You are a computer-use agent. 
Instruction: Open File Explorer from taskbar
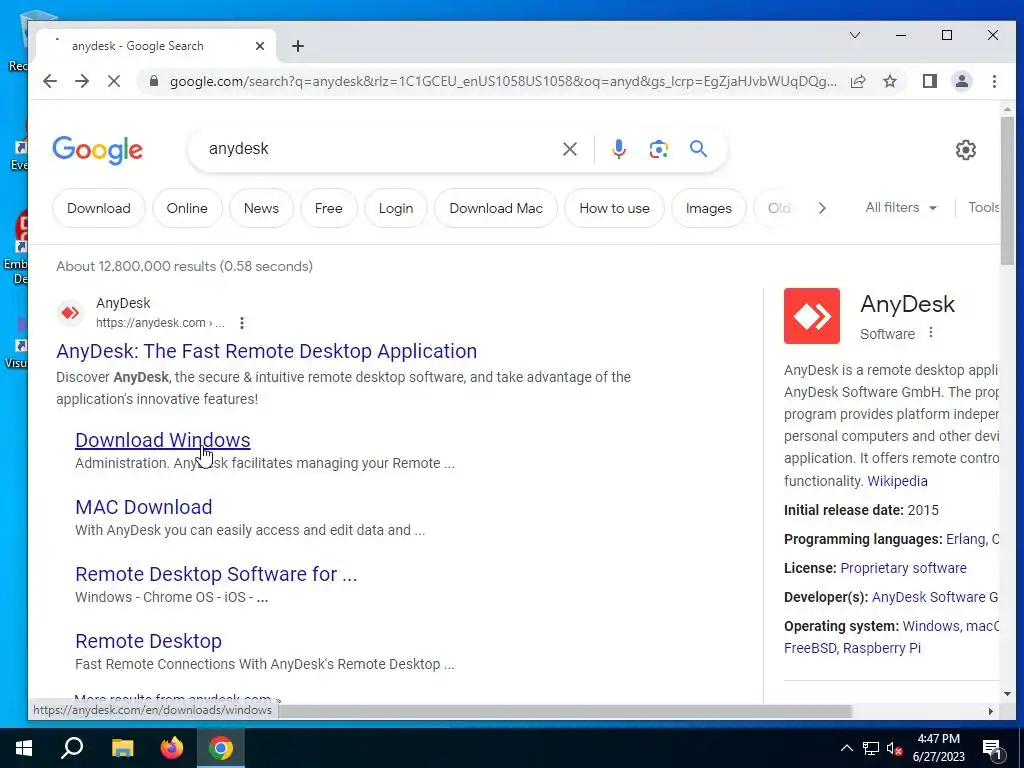coord(122,748)
